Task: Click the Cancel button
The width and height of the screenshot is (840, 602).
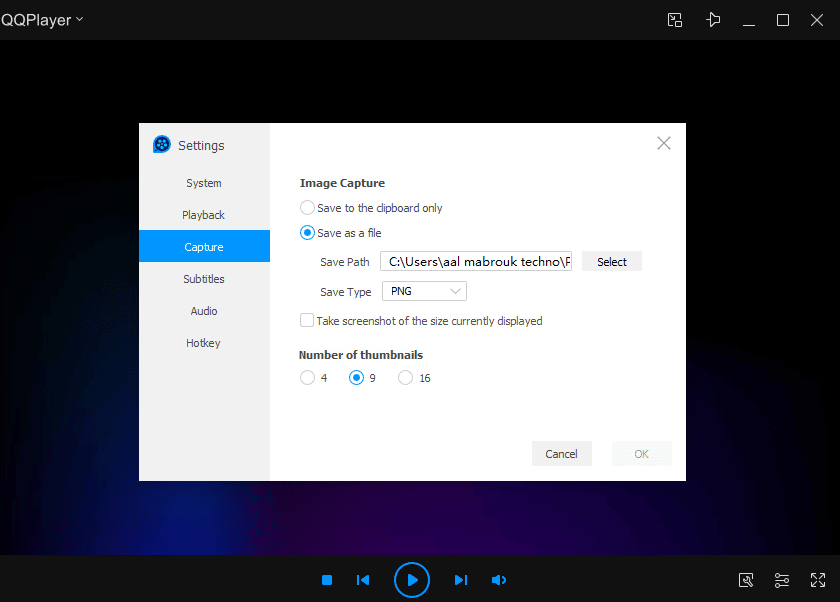Action: 561,454
